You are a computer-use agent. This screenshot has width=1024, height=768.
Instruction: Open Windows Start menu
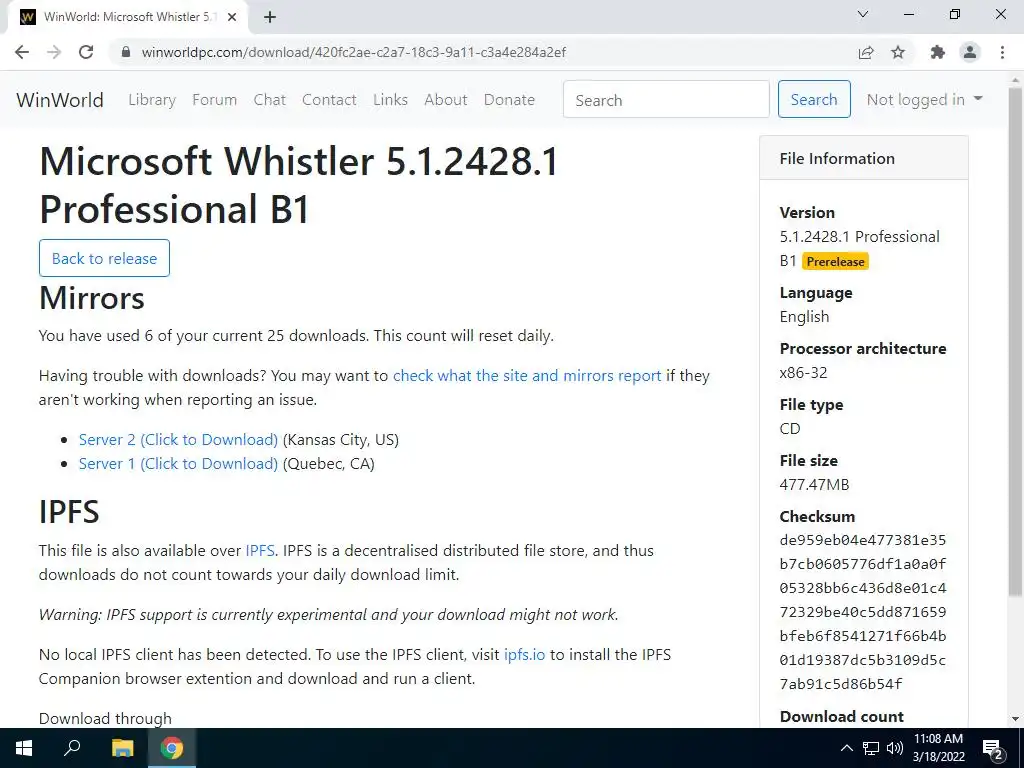click(x=24, y=748)
